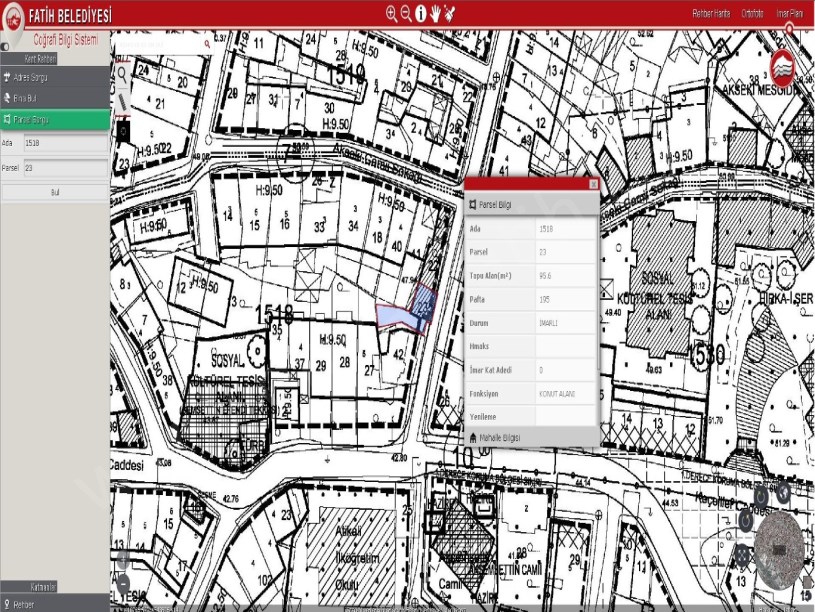Expand the Adres Sorgu panel
This screenshot has width=815, height=612.
55,75
